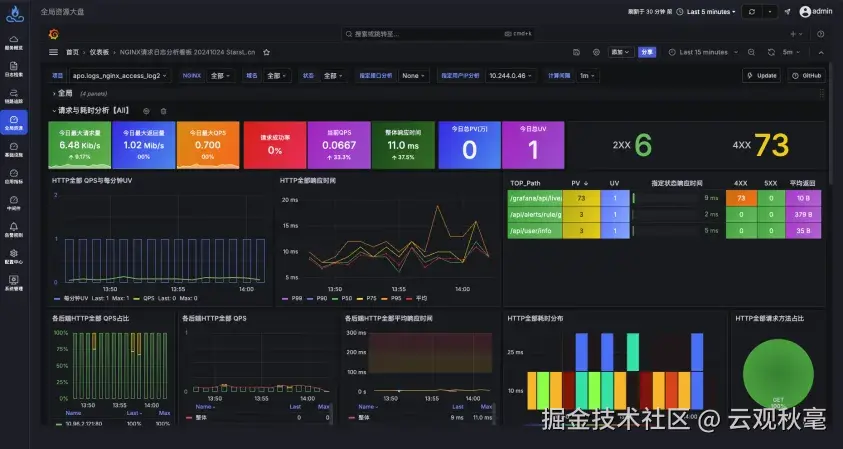Open the third gauge icon sidebar item
Screen dimensions: 843x449
click(x=14, y=176)
